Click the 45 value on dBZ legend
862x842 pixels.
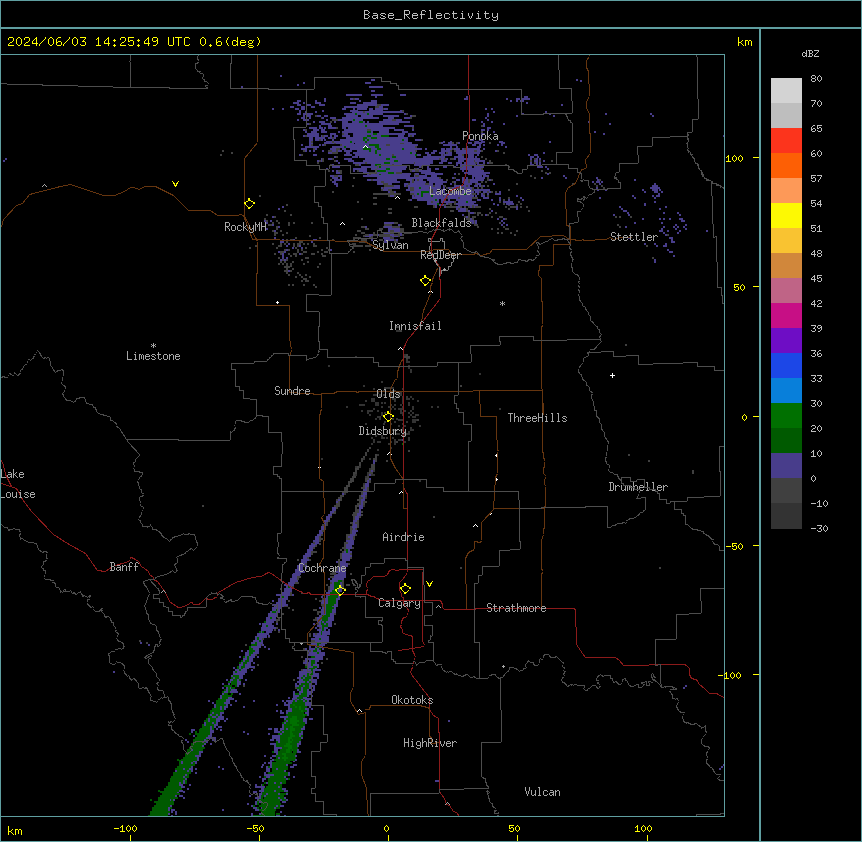tap(816, 279)
